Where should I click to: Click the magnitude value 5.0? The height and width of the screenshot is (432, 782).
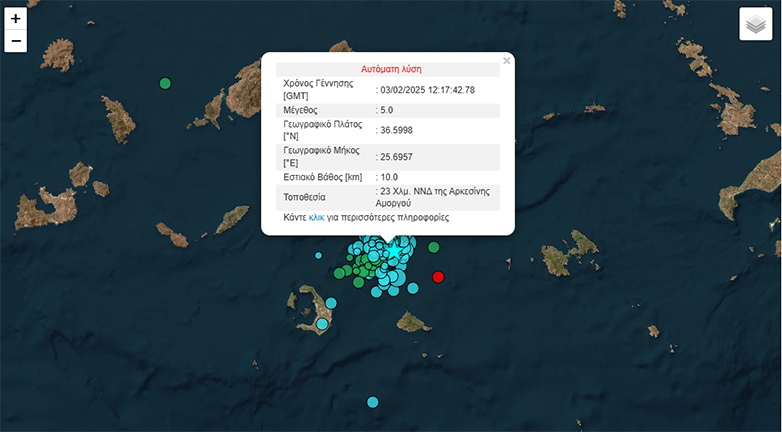point(388,110)
